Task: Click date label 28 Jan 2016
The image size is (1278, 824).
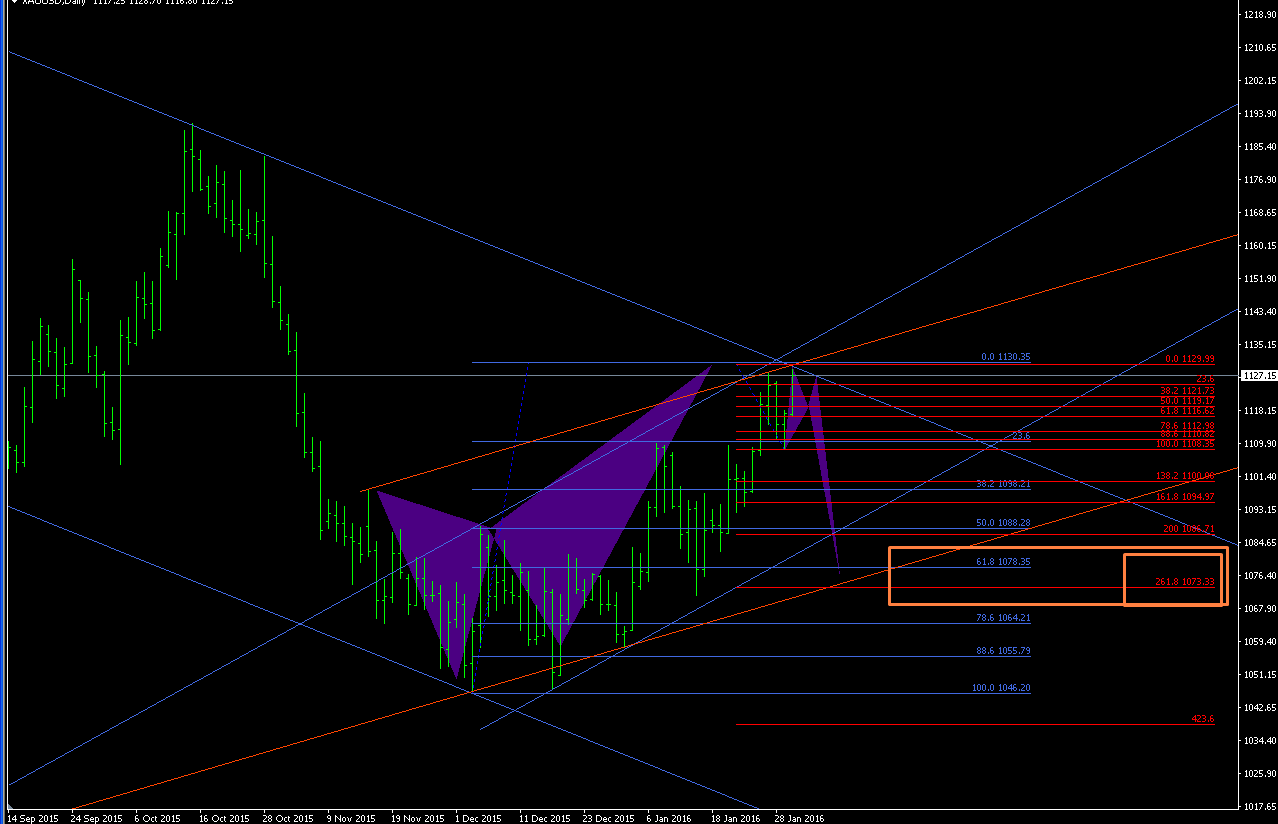Action: (800, 818)
